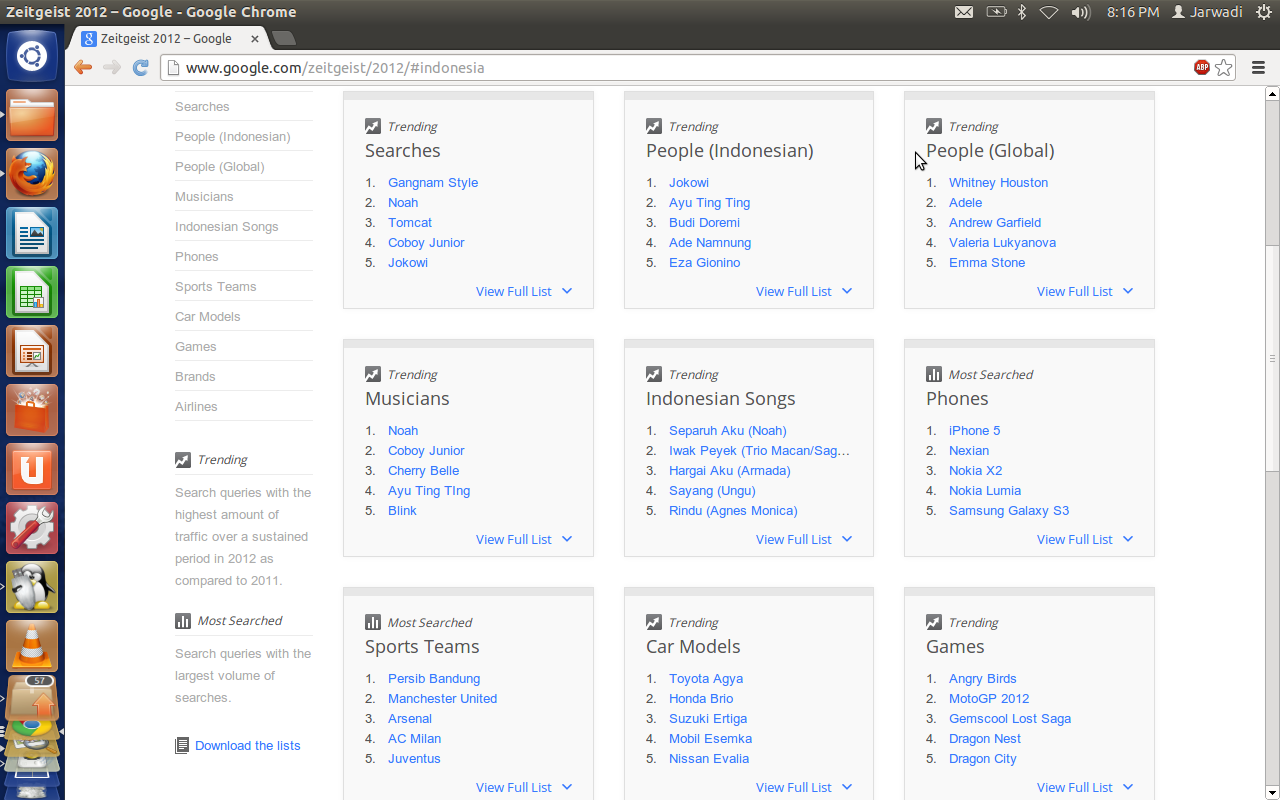Expand View Full List under Car Models
The width and height of the screenshot is (1280, 800).
pyautogui.click(x=803, y=788)
